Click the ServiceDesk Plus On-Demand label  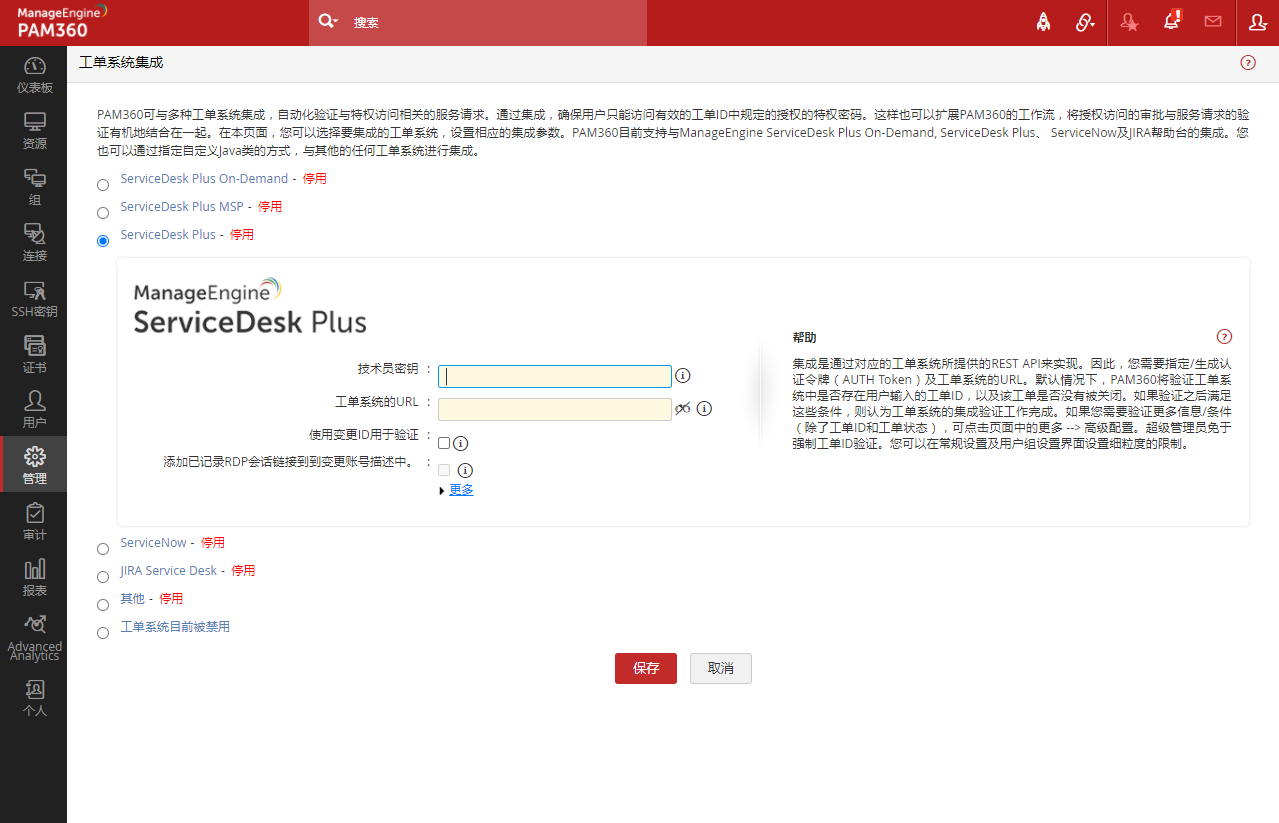tap(204, 179)
